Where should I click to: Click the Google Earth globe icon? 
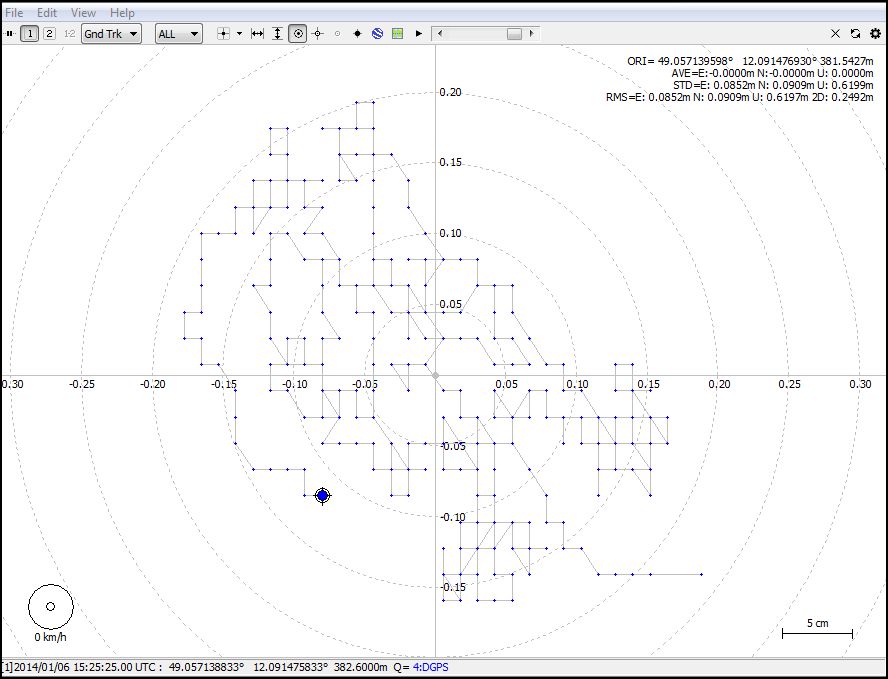point(378,34)
